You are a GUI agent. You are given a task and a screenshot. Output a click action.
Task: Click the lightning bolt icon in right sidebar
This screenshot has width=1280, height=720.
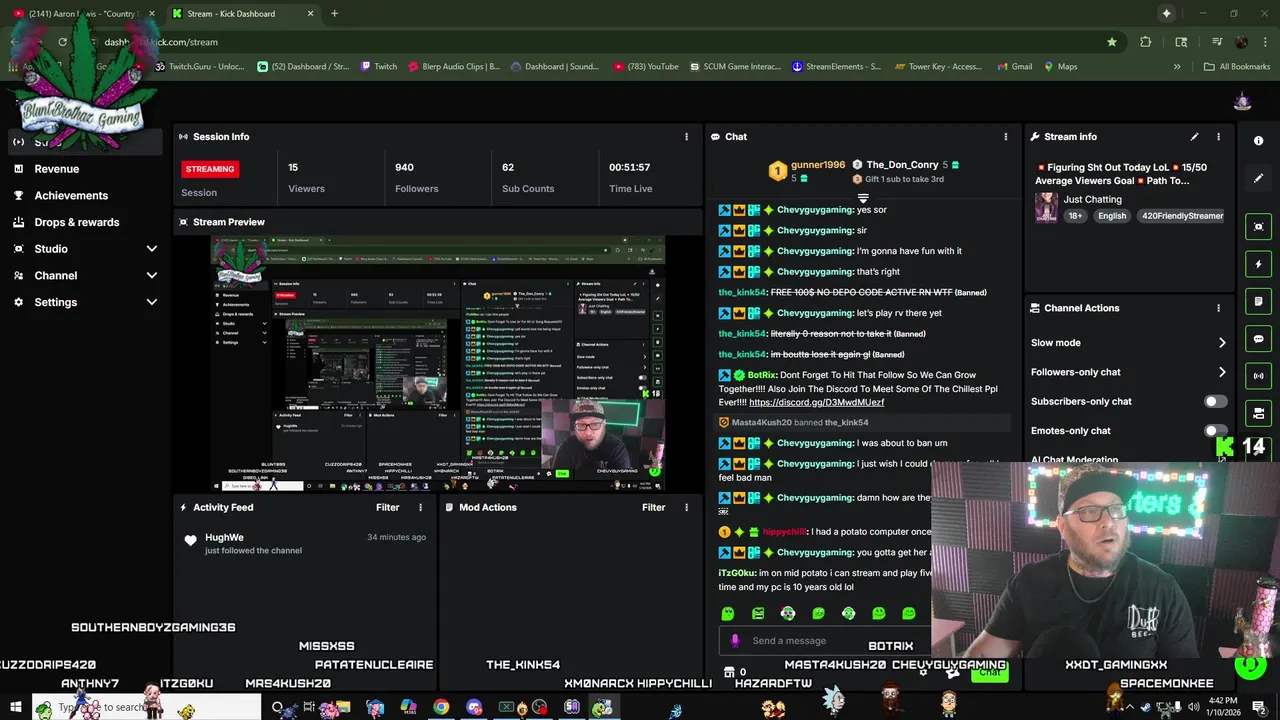(x=1259, y=265)
